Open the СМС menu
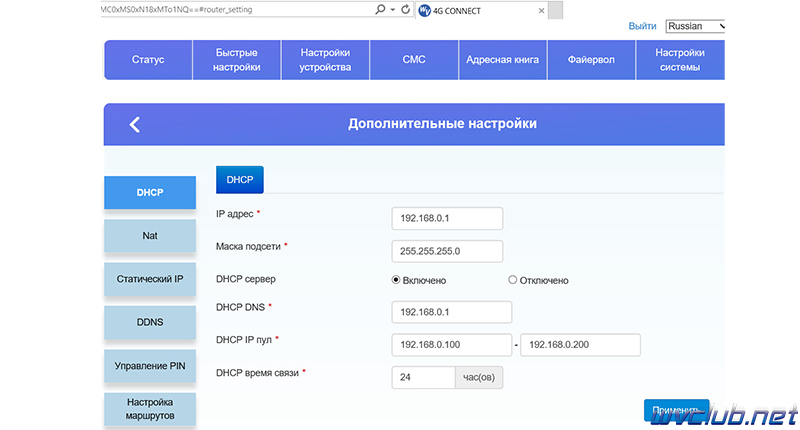This screenshot has width=800, height=430. click(x=414, y=60)
